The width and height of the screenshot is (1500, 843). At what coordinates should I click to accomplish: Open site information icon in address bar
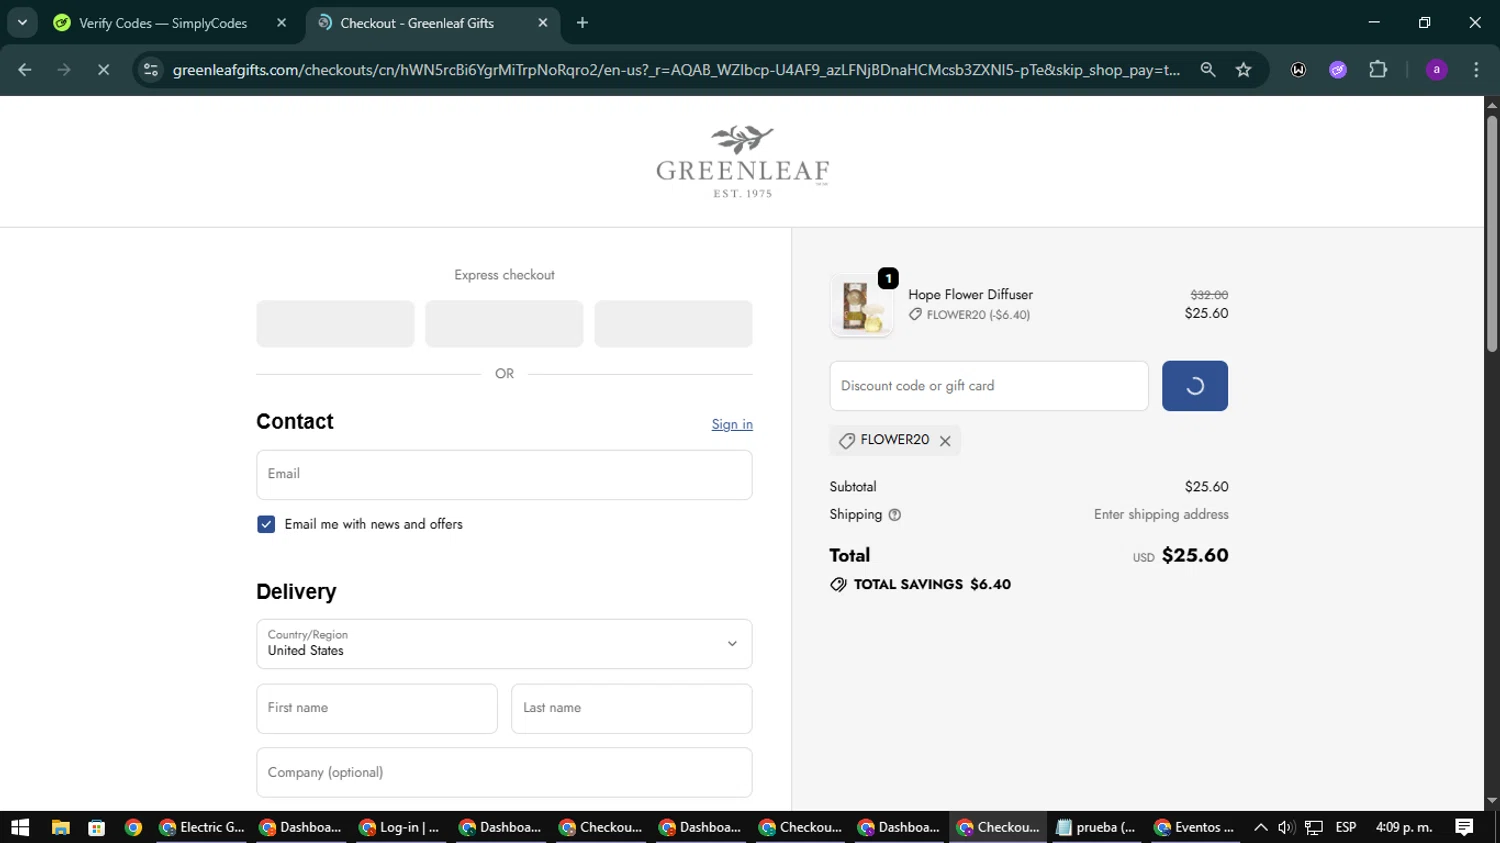151,70
